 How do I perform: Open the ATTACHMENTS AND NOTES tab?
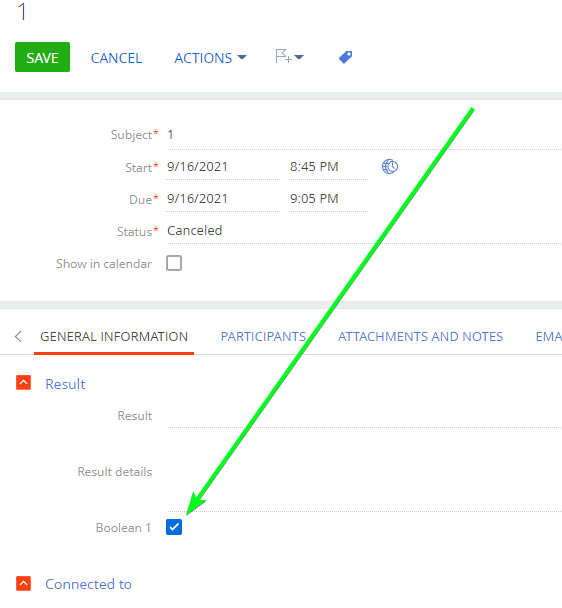[420, 336]
